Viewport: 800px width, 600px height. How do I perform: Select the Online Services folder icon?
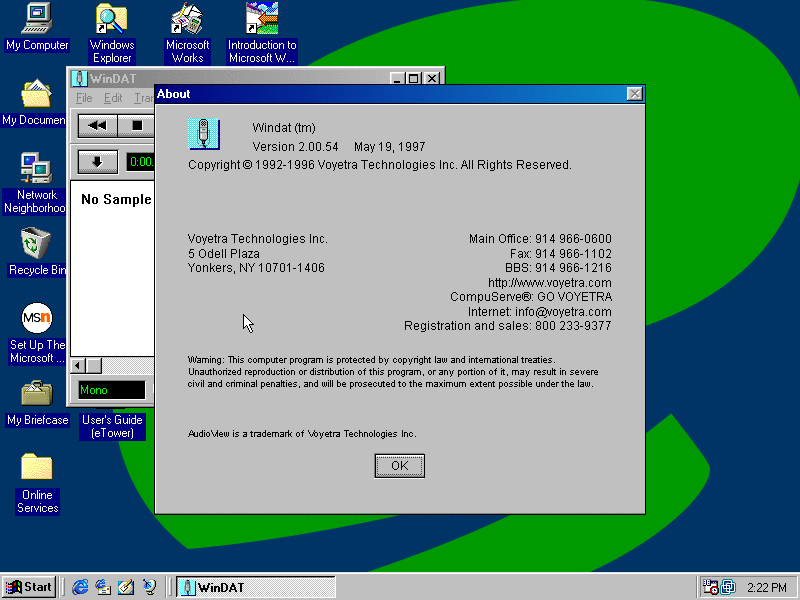(37, 467)
